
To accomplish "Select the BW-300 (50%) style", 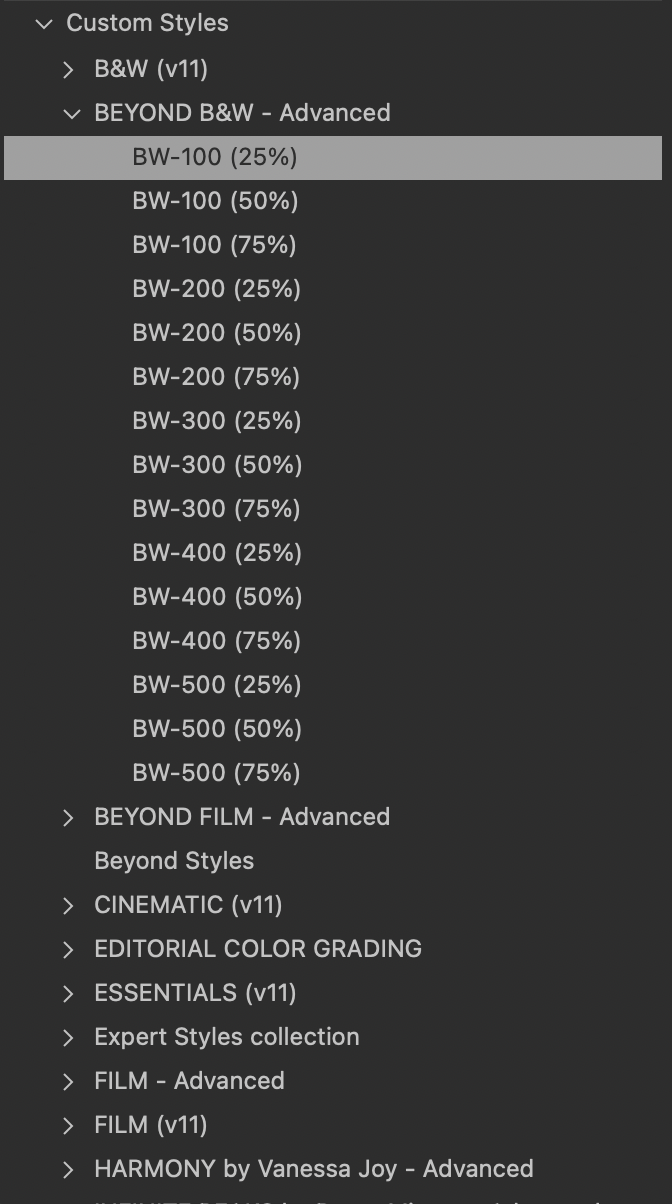I will [333, 465].
